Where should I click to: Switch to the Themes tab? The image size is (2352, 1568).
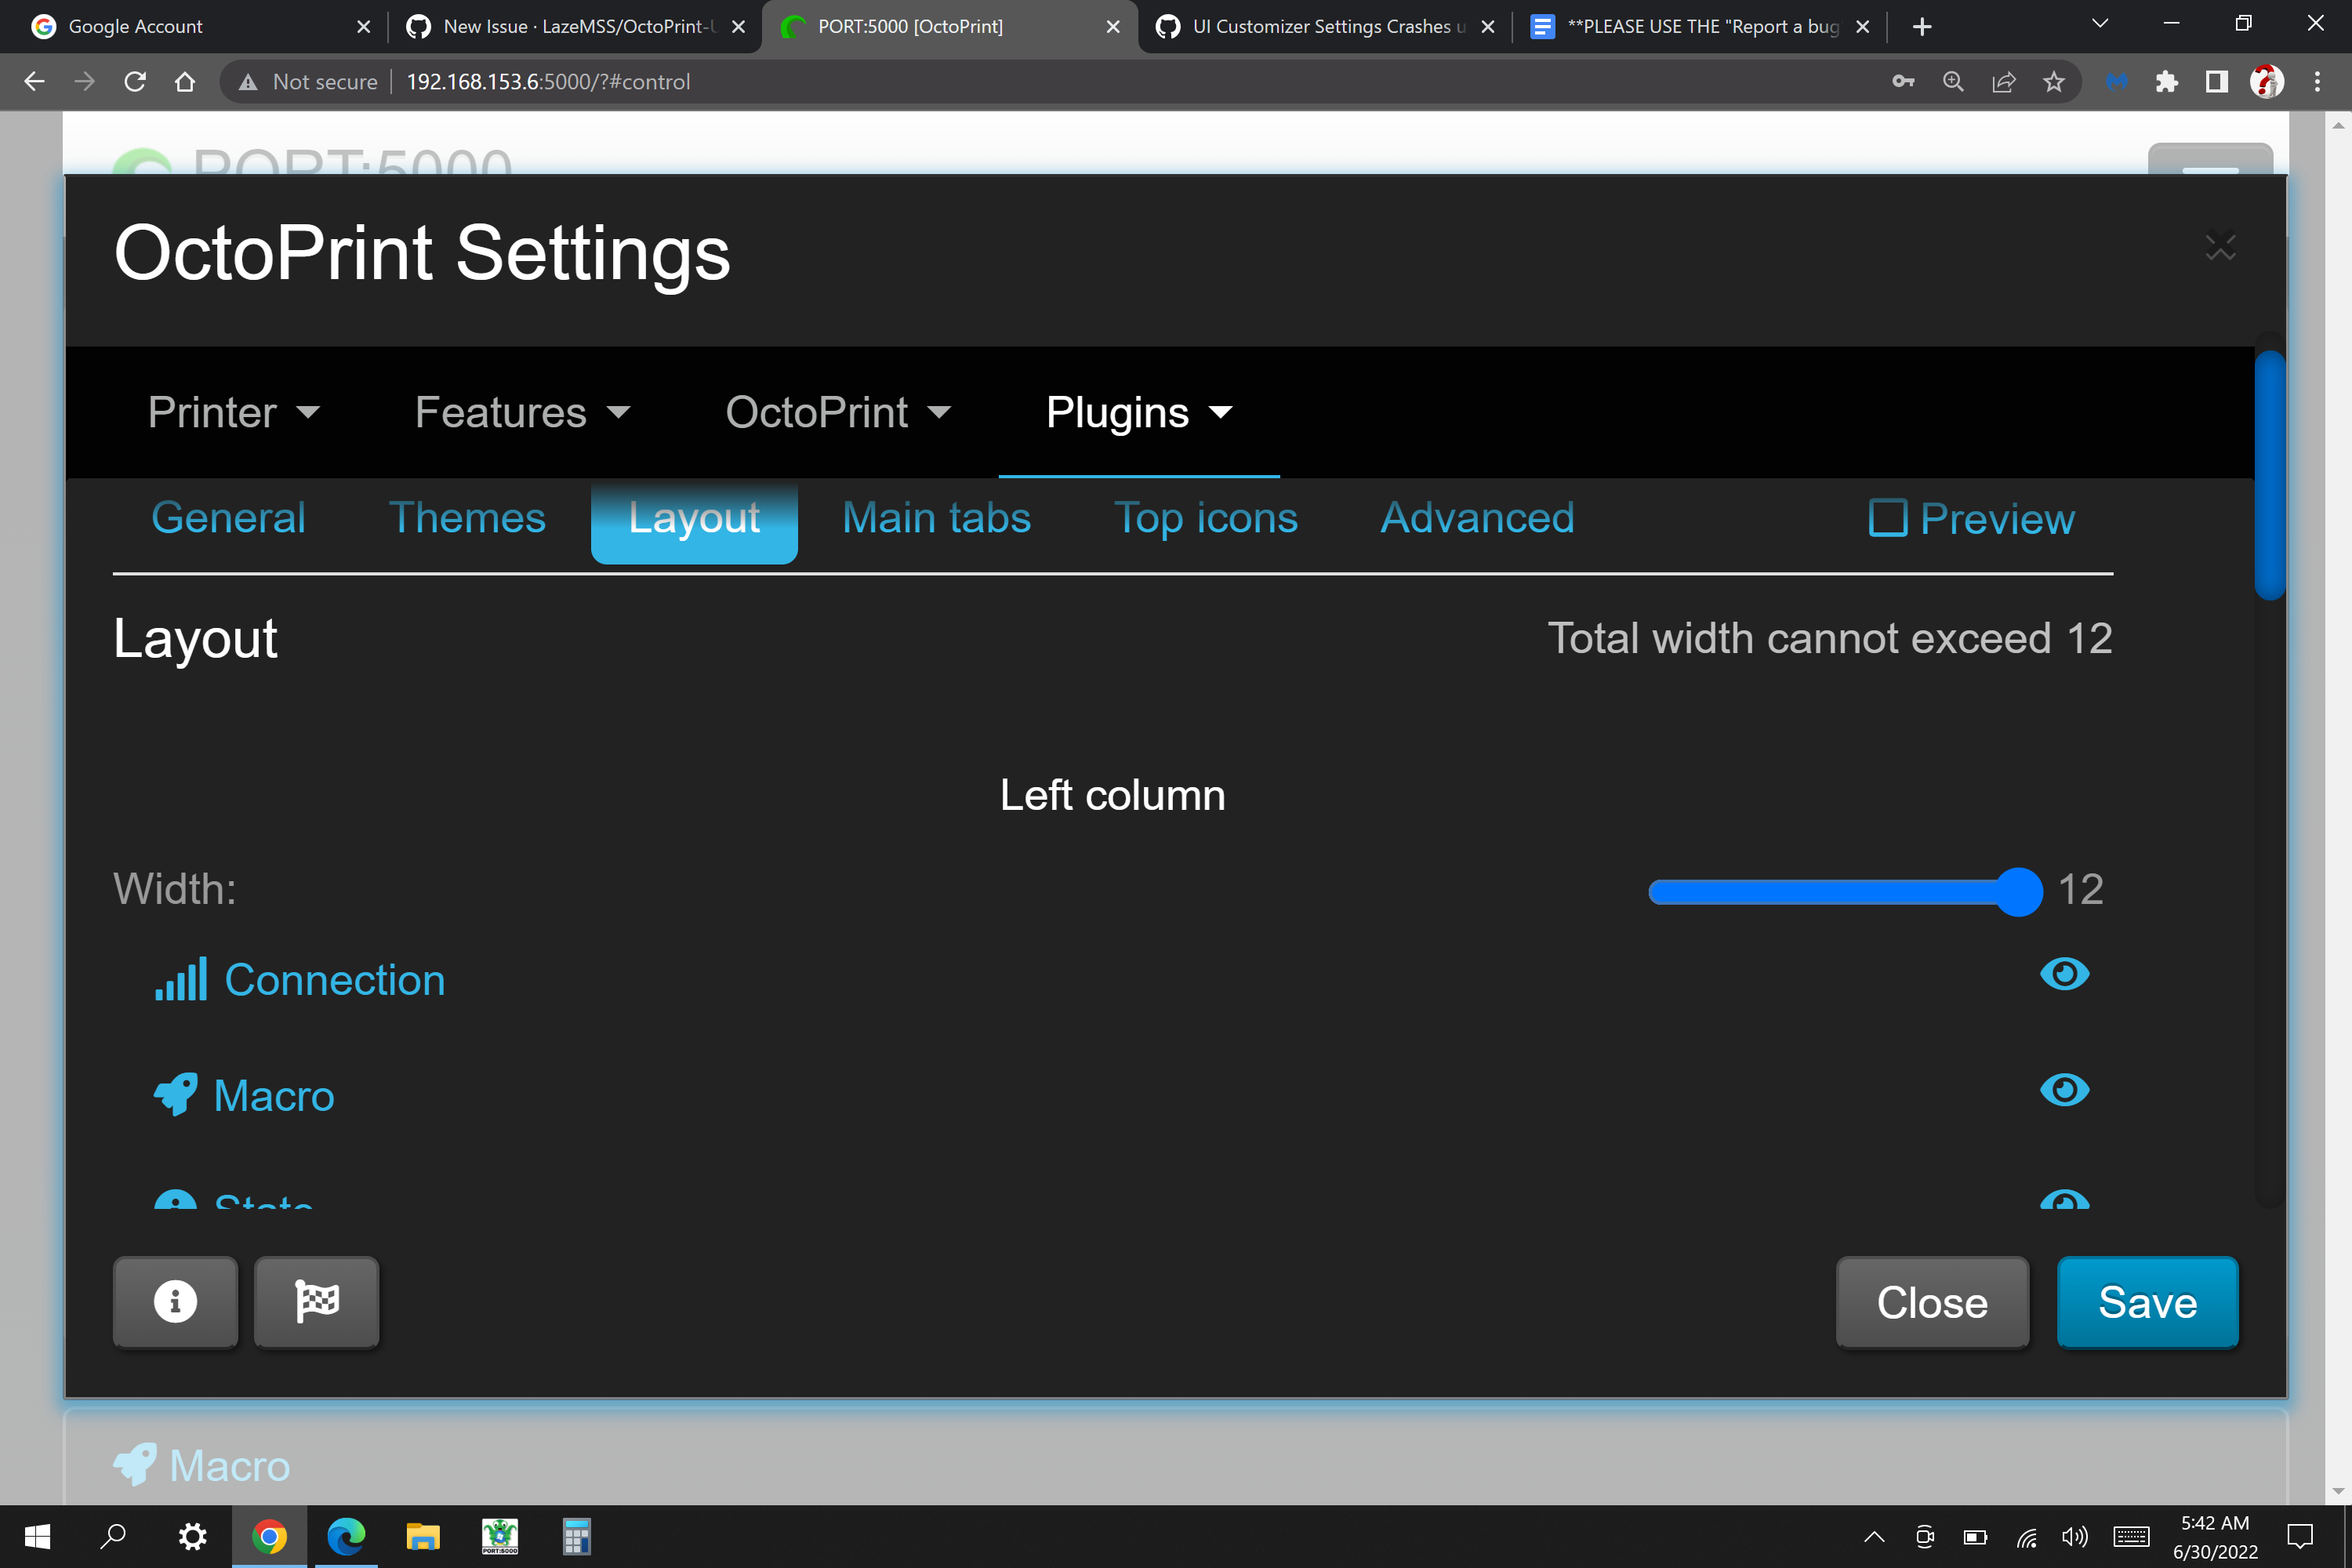pyautogui.click(x=467, y=518)
